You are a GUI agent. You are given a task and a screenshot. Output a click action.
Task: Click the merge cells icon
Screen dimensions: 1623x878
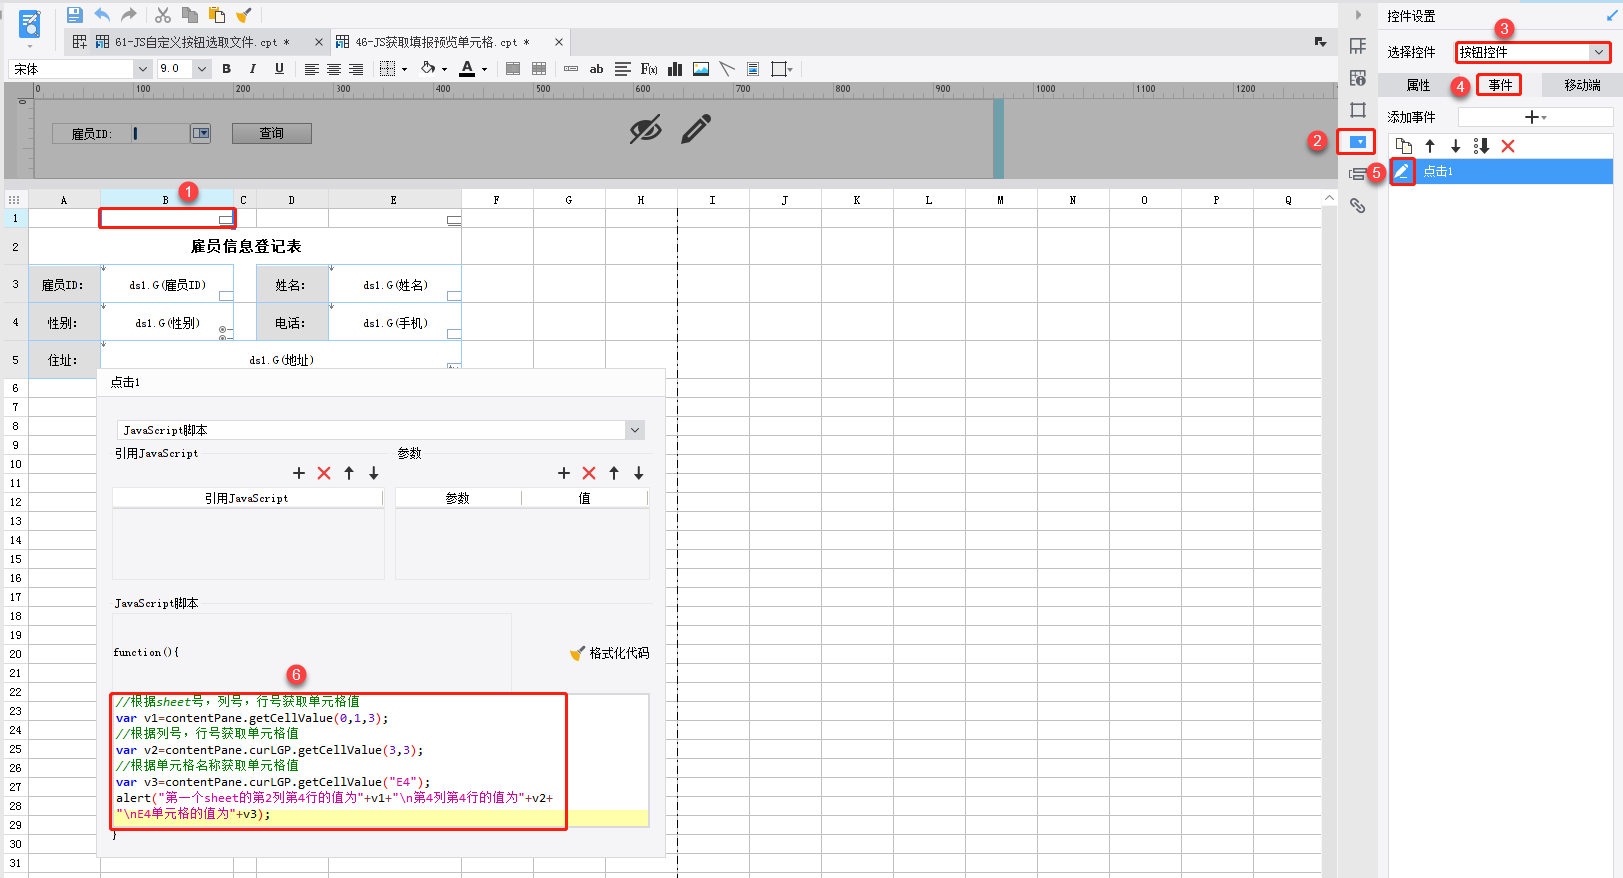click(x=513, y=69)
